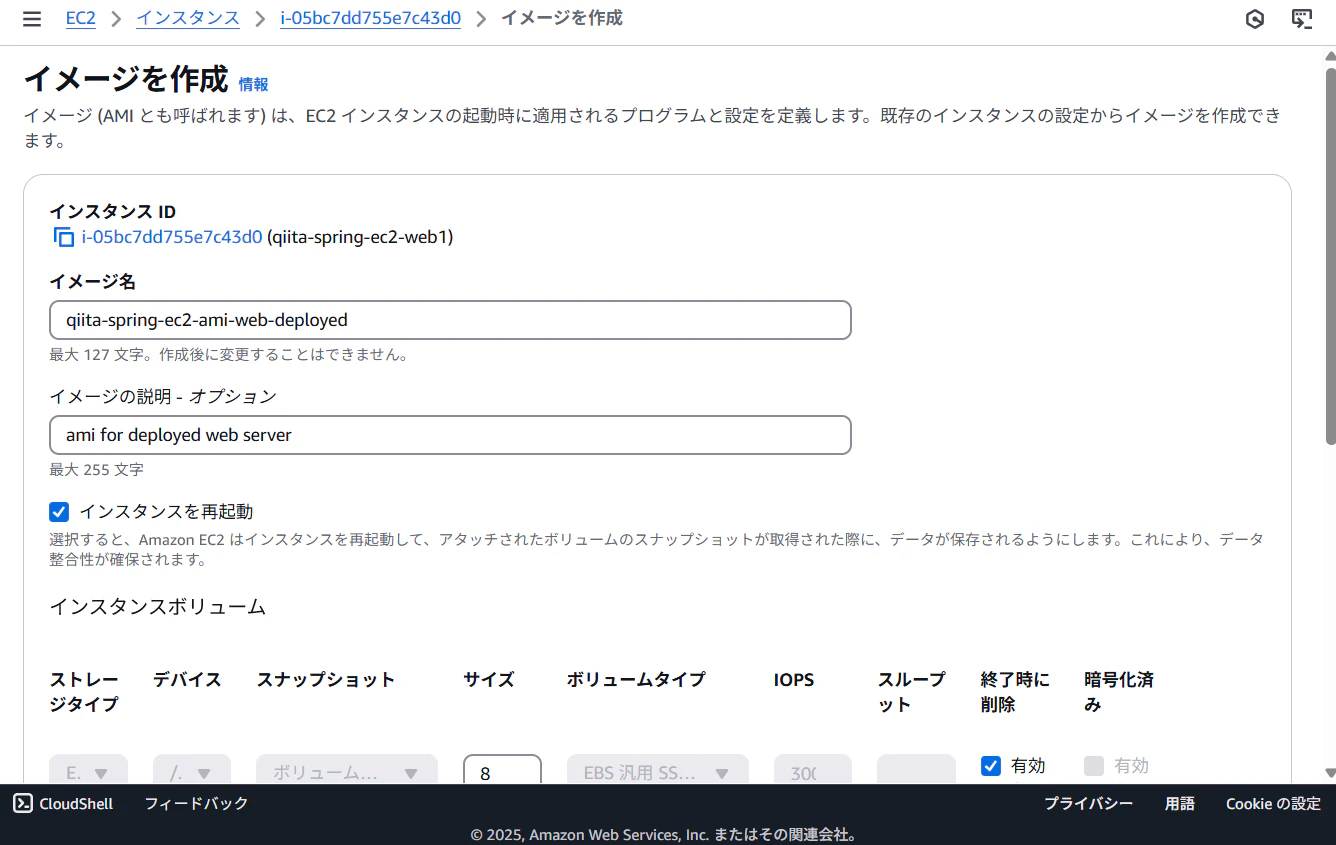Click the 情報 link beside the page title
Image resolution: width=1336 pixels, height=845 pixels.
[x=253, y=84]
